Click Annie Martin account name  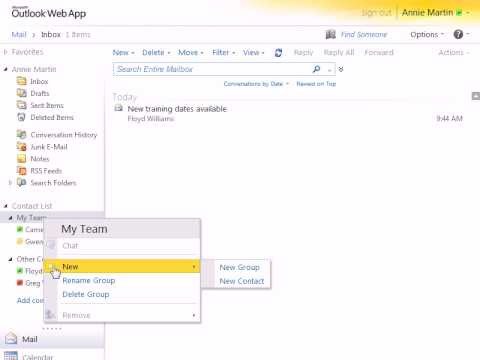click(x=427, y=13)
